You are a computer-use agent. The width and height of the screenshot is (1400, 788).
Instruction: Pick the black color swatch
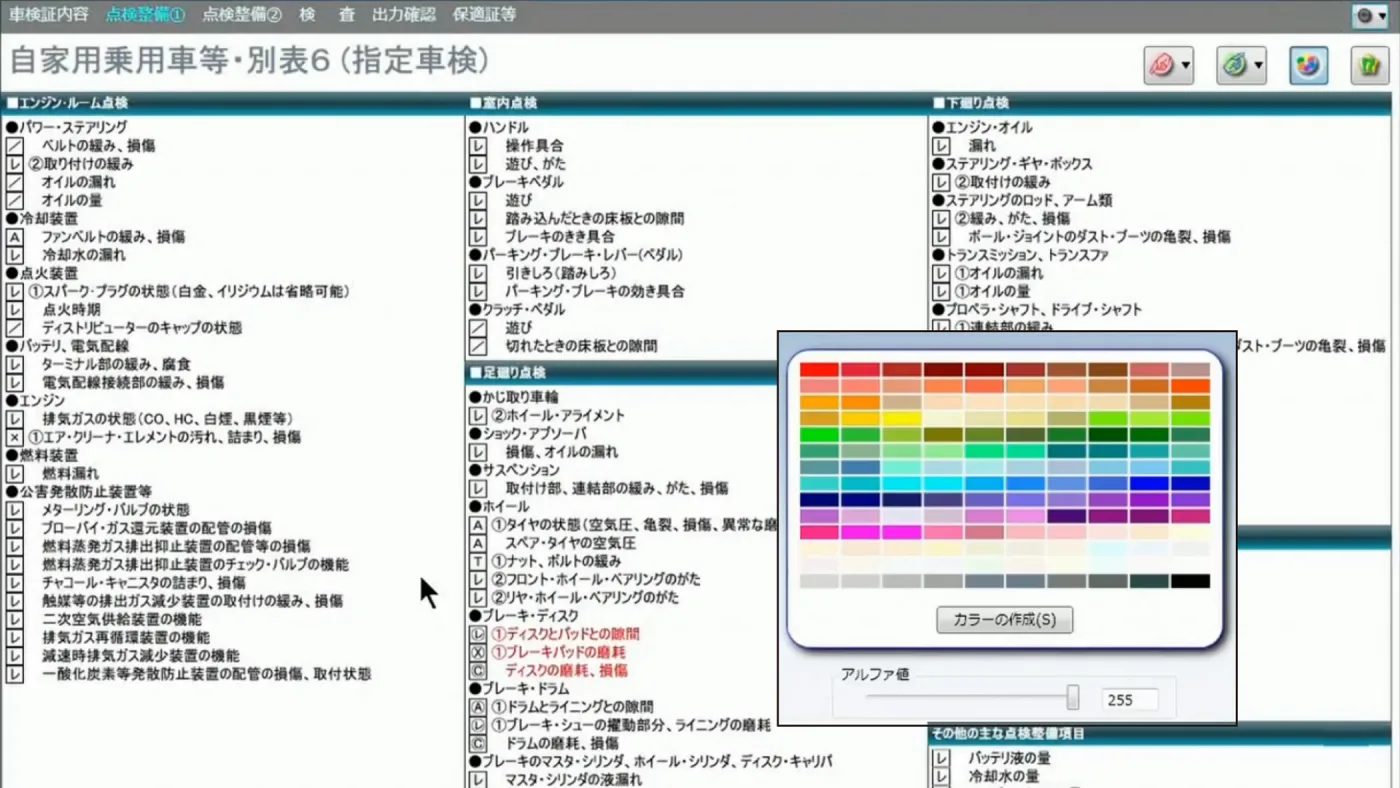[x=1190, y=581]
